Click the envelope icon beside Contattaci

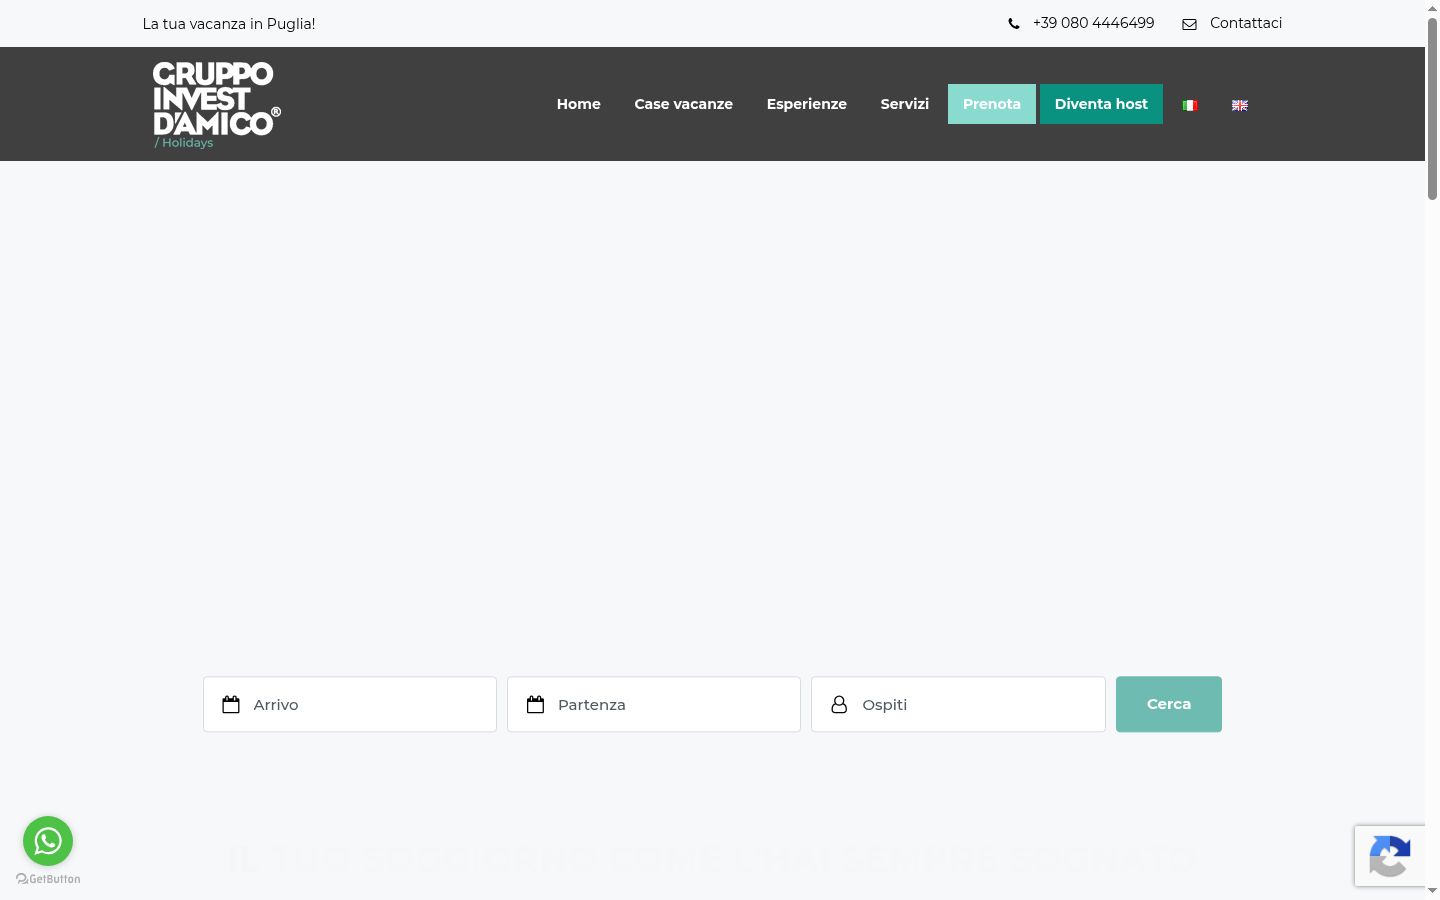pyautogui.click(x=1189, y=24)
